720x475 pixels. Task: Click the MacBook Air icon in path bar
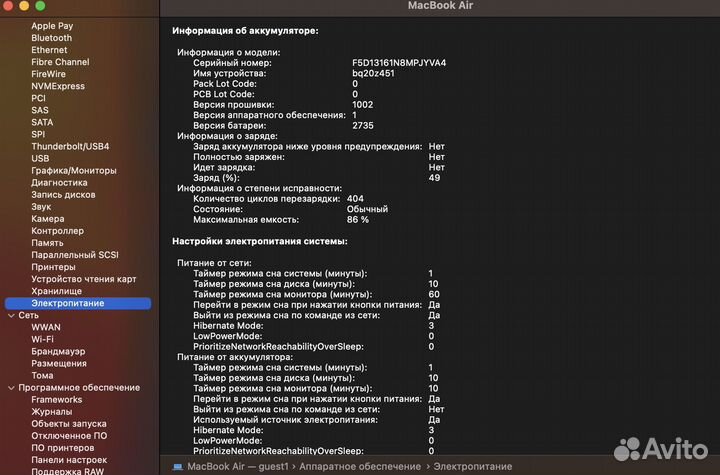click(x=178, y=466)
